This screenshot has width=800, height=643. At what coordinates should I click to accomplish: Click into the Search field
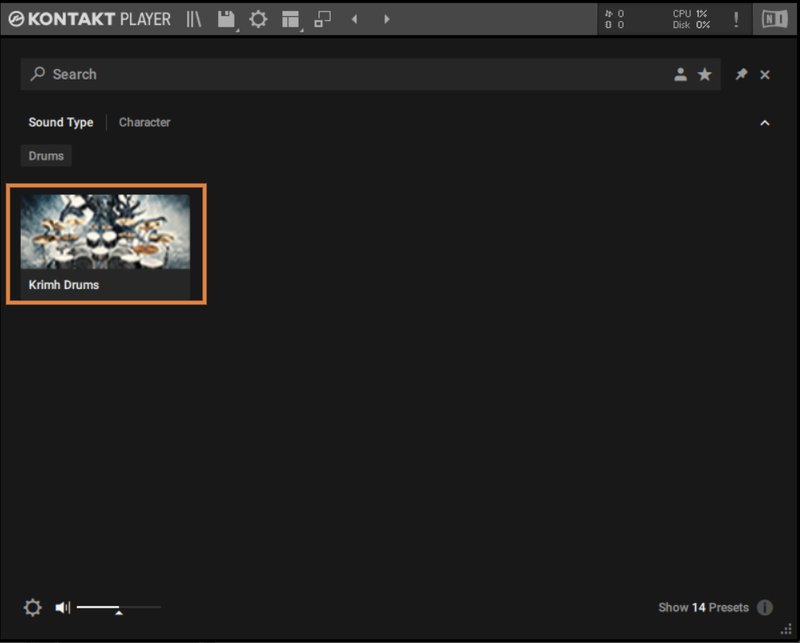[370, 74]
